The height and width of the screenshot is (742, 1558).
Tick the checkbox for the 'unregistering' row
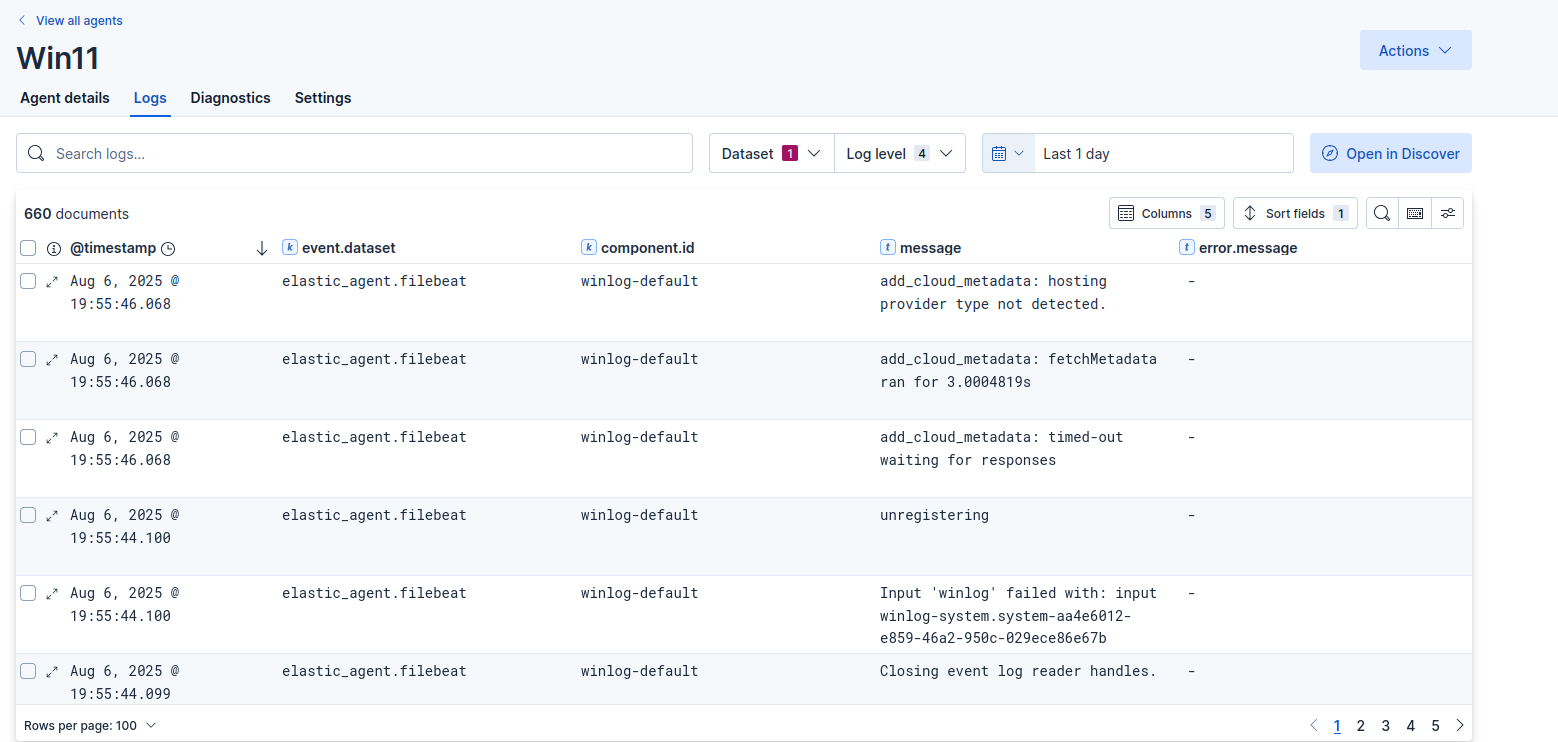(28, 516)
